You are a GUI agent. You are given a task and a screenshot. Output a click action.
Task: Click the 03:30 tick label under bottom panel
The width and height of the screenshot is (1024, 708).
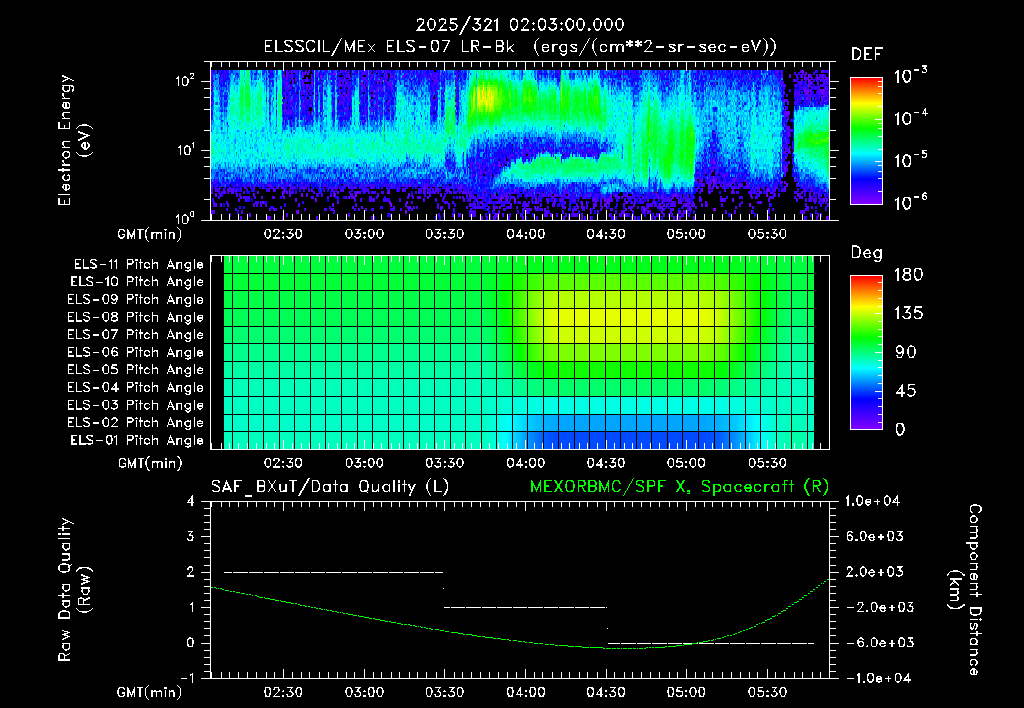[445, 692]
